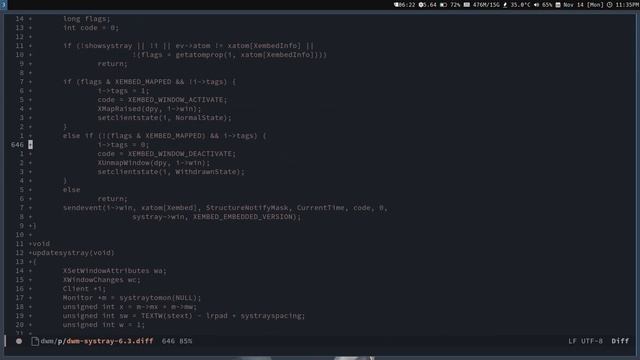Click the '+void' line above updatesystray
This screenshot has height=360, width=640.
39,244
